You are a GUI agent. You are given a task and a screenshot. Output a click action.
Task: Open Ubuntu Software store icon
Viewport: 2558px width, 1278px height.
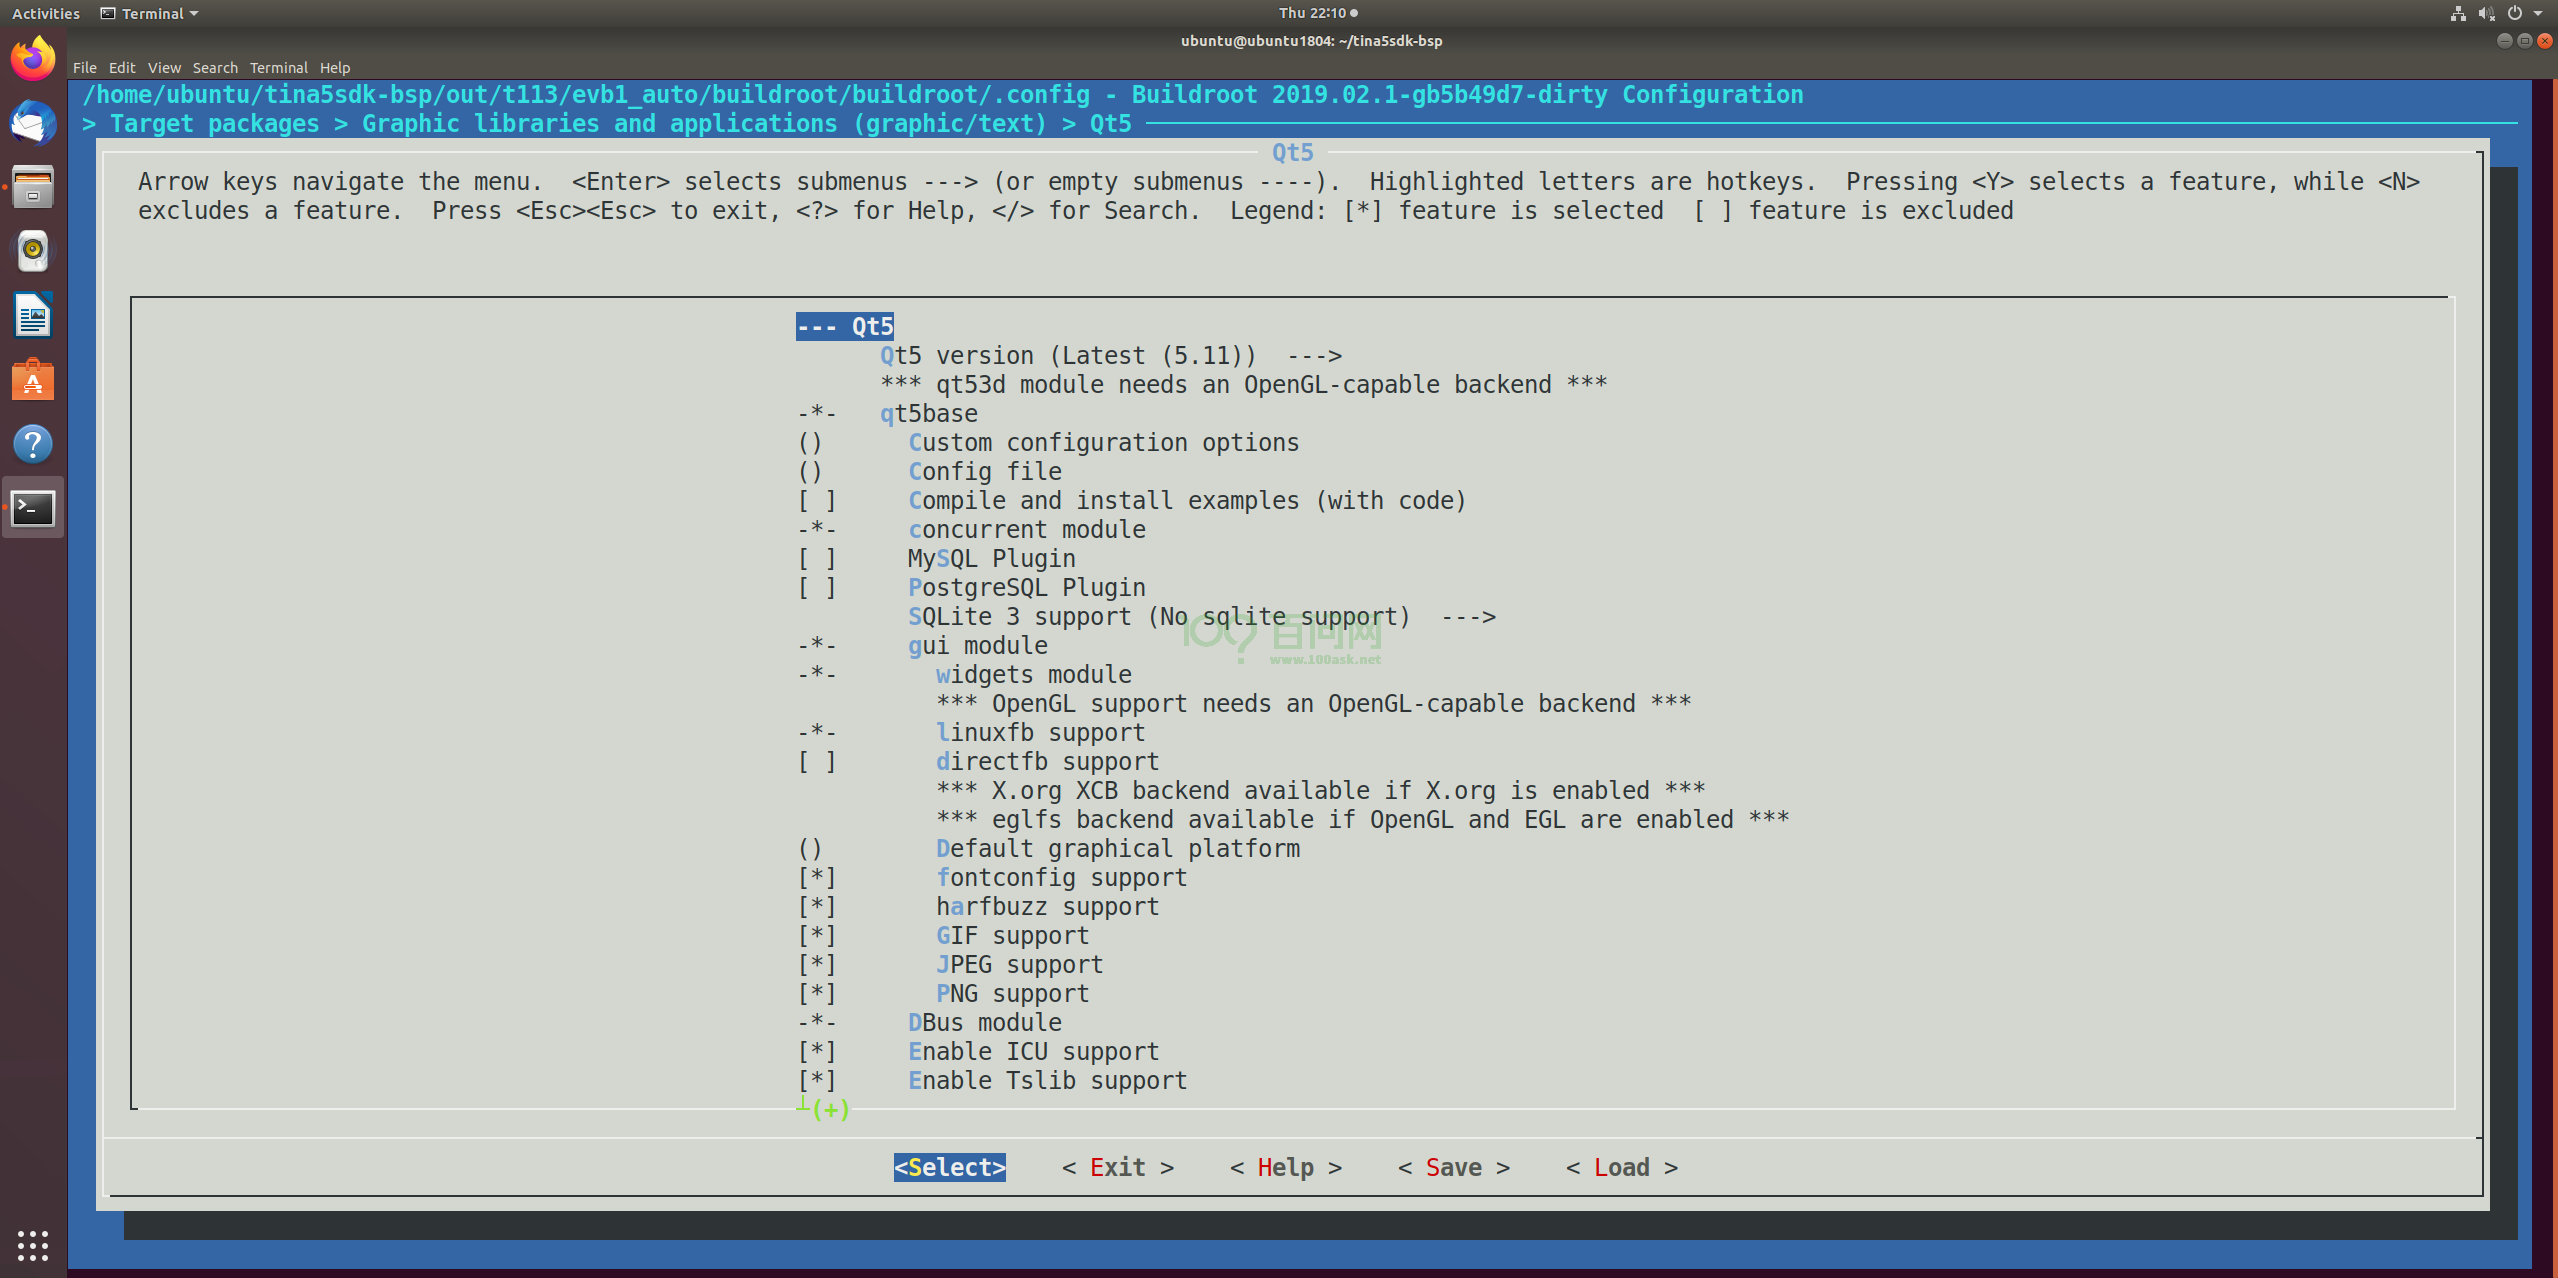(33, 380)
